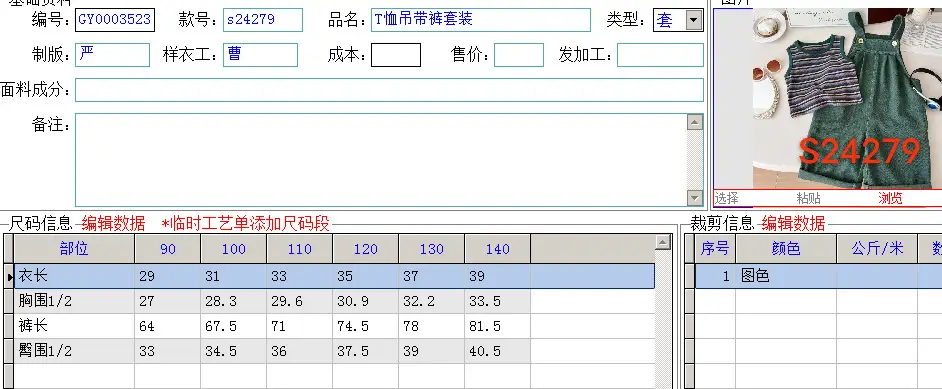This screenshot has width=942, height=389.
Task: Click the 裤长 value 74.5 cell
Action: [366, 326]
